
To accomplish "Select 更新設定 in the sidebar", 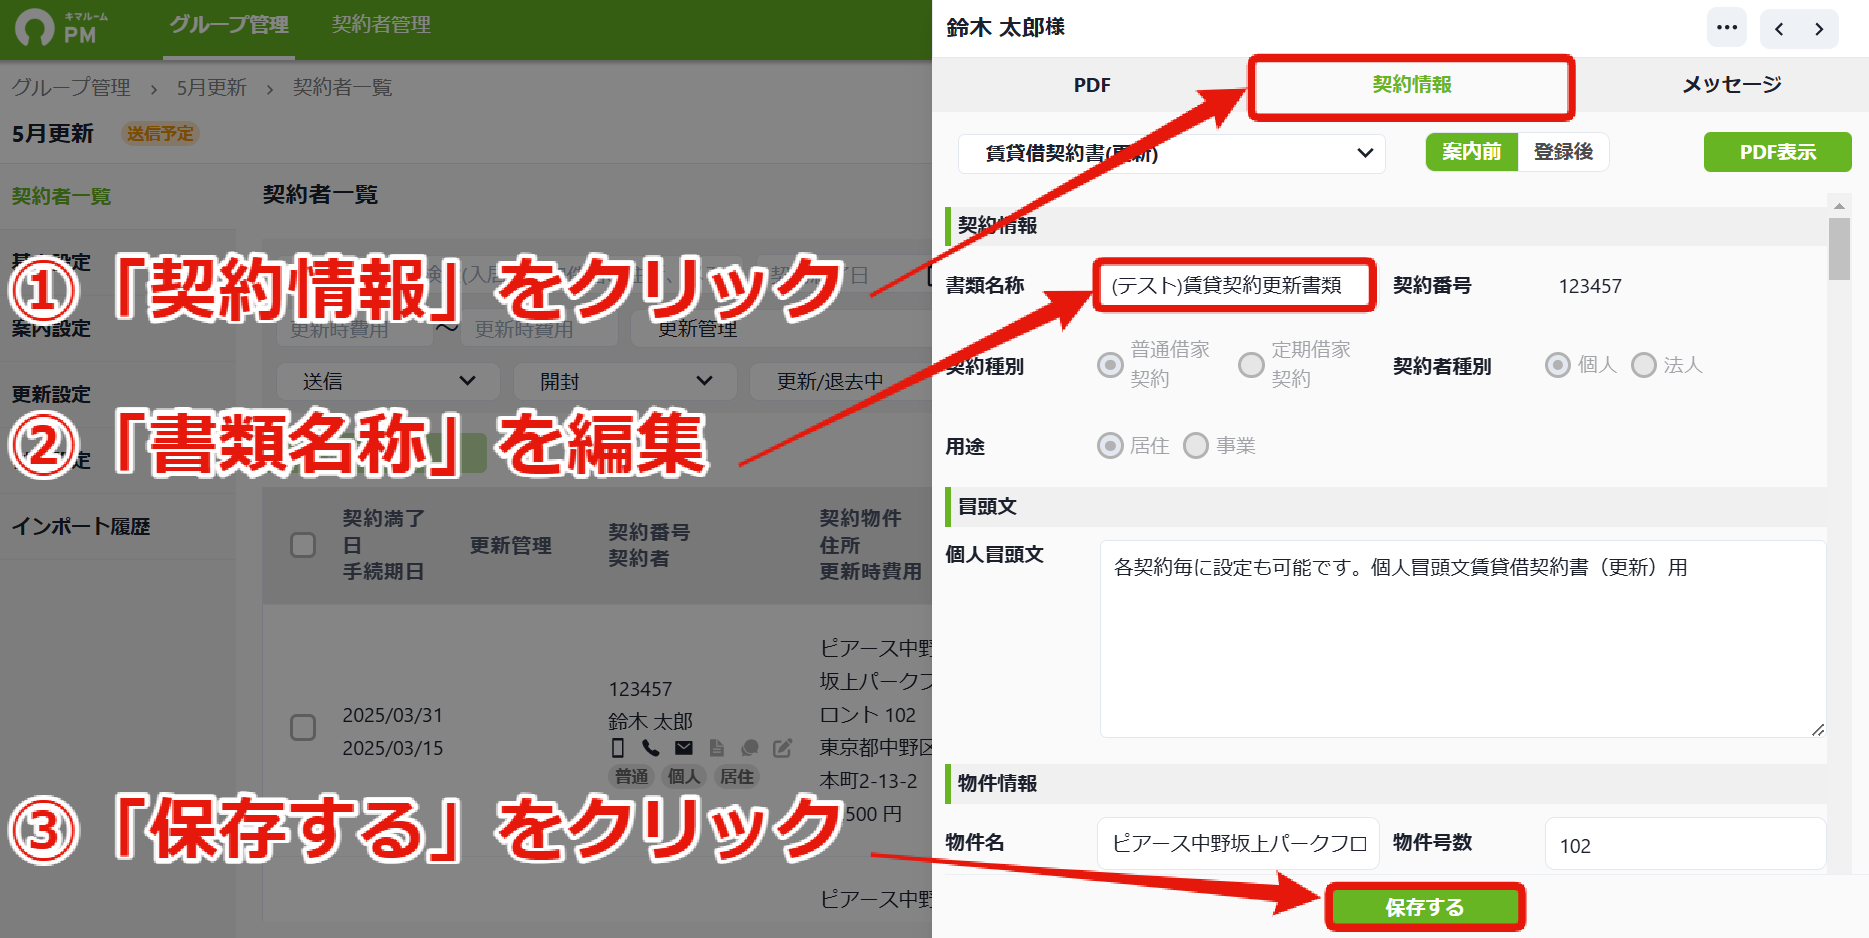I will pos(51,394).
